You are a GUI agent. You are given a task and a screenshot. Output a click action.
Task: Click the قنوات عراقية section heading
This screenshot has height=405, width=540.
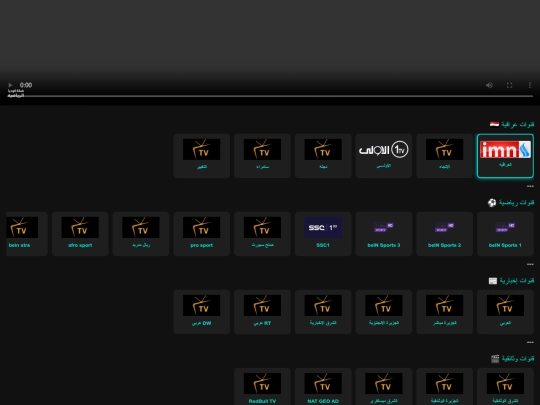(512, 124)
